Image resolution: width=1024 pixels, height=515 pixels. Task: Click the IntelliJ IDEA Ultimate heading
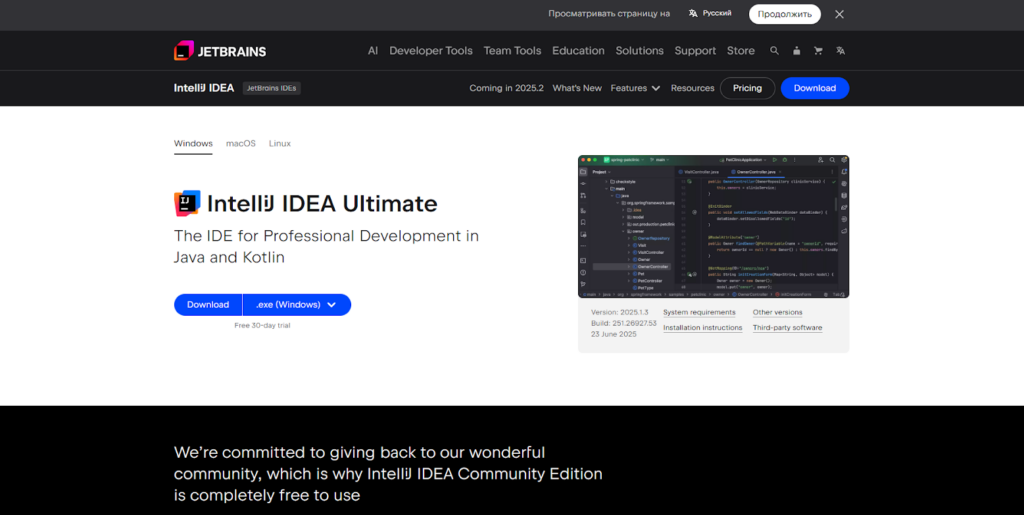pos(322,204)
